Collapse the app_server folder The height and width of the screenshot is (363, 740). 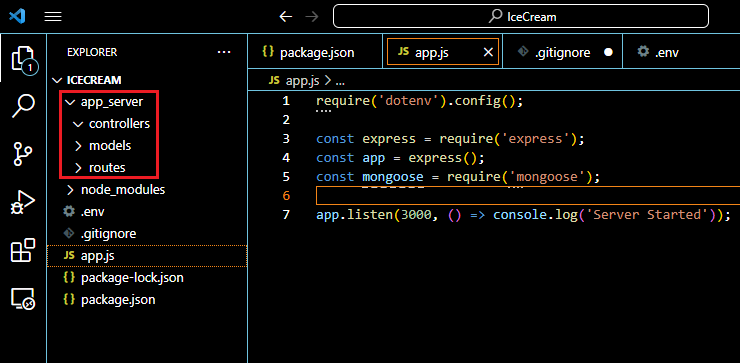[104, 101]
